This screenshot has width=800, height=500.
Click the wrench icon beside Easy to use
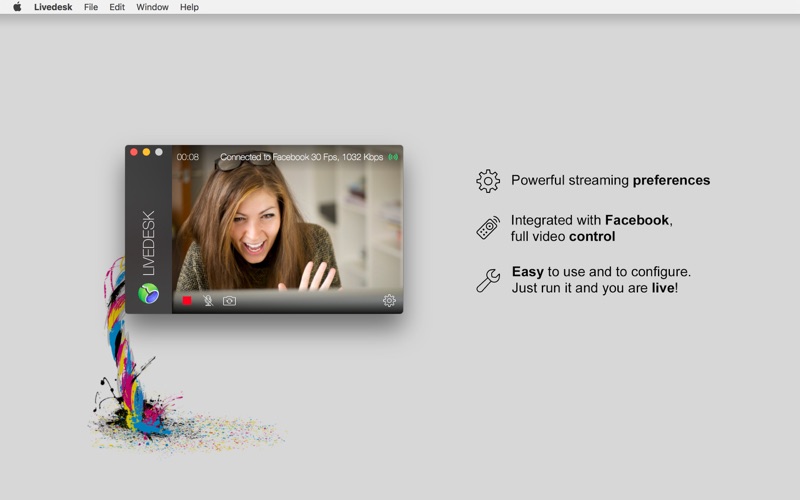tap(488, 280)
